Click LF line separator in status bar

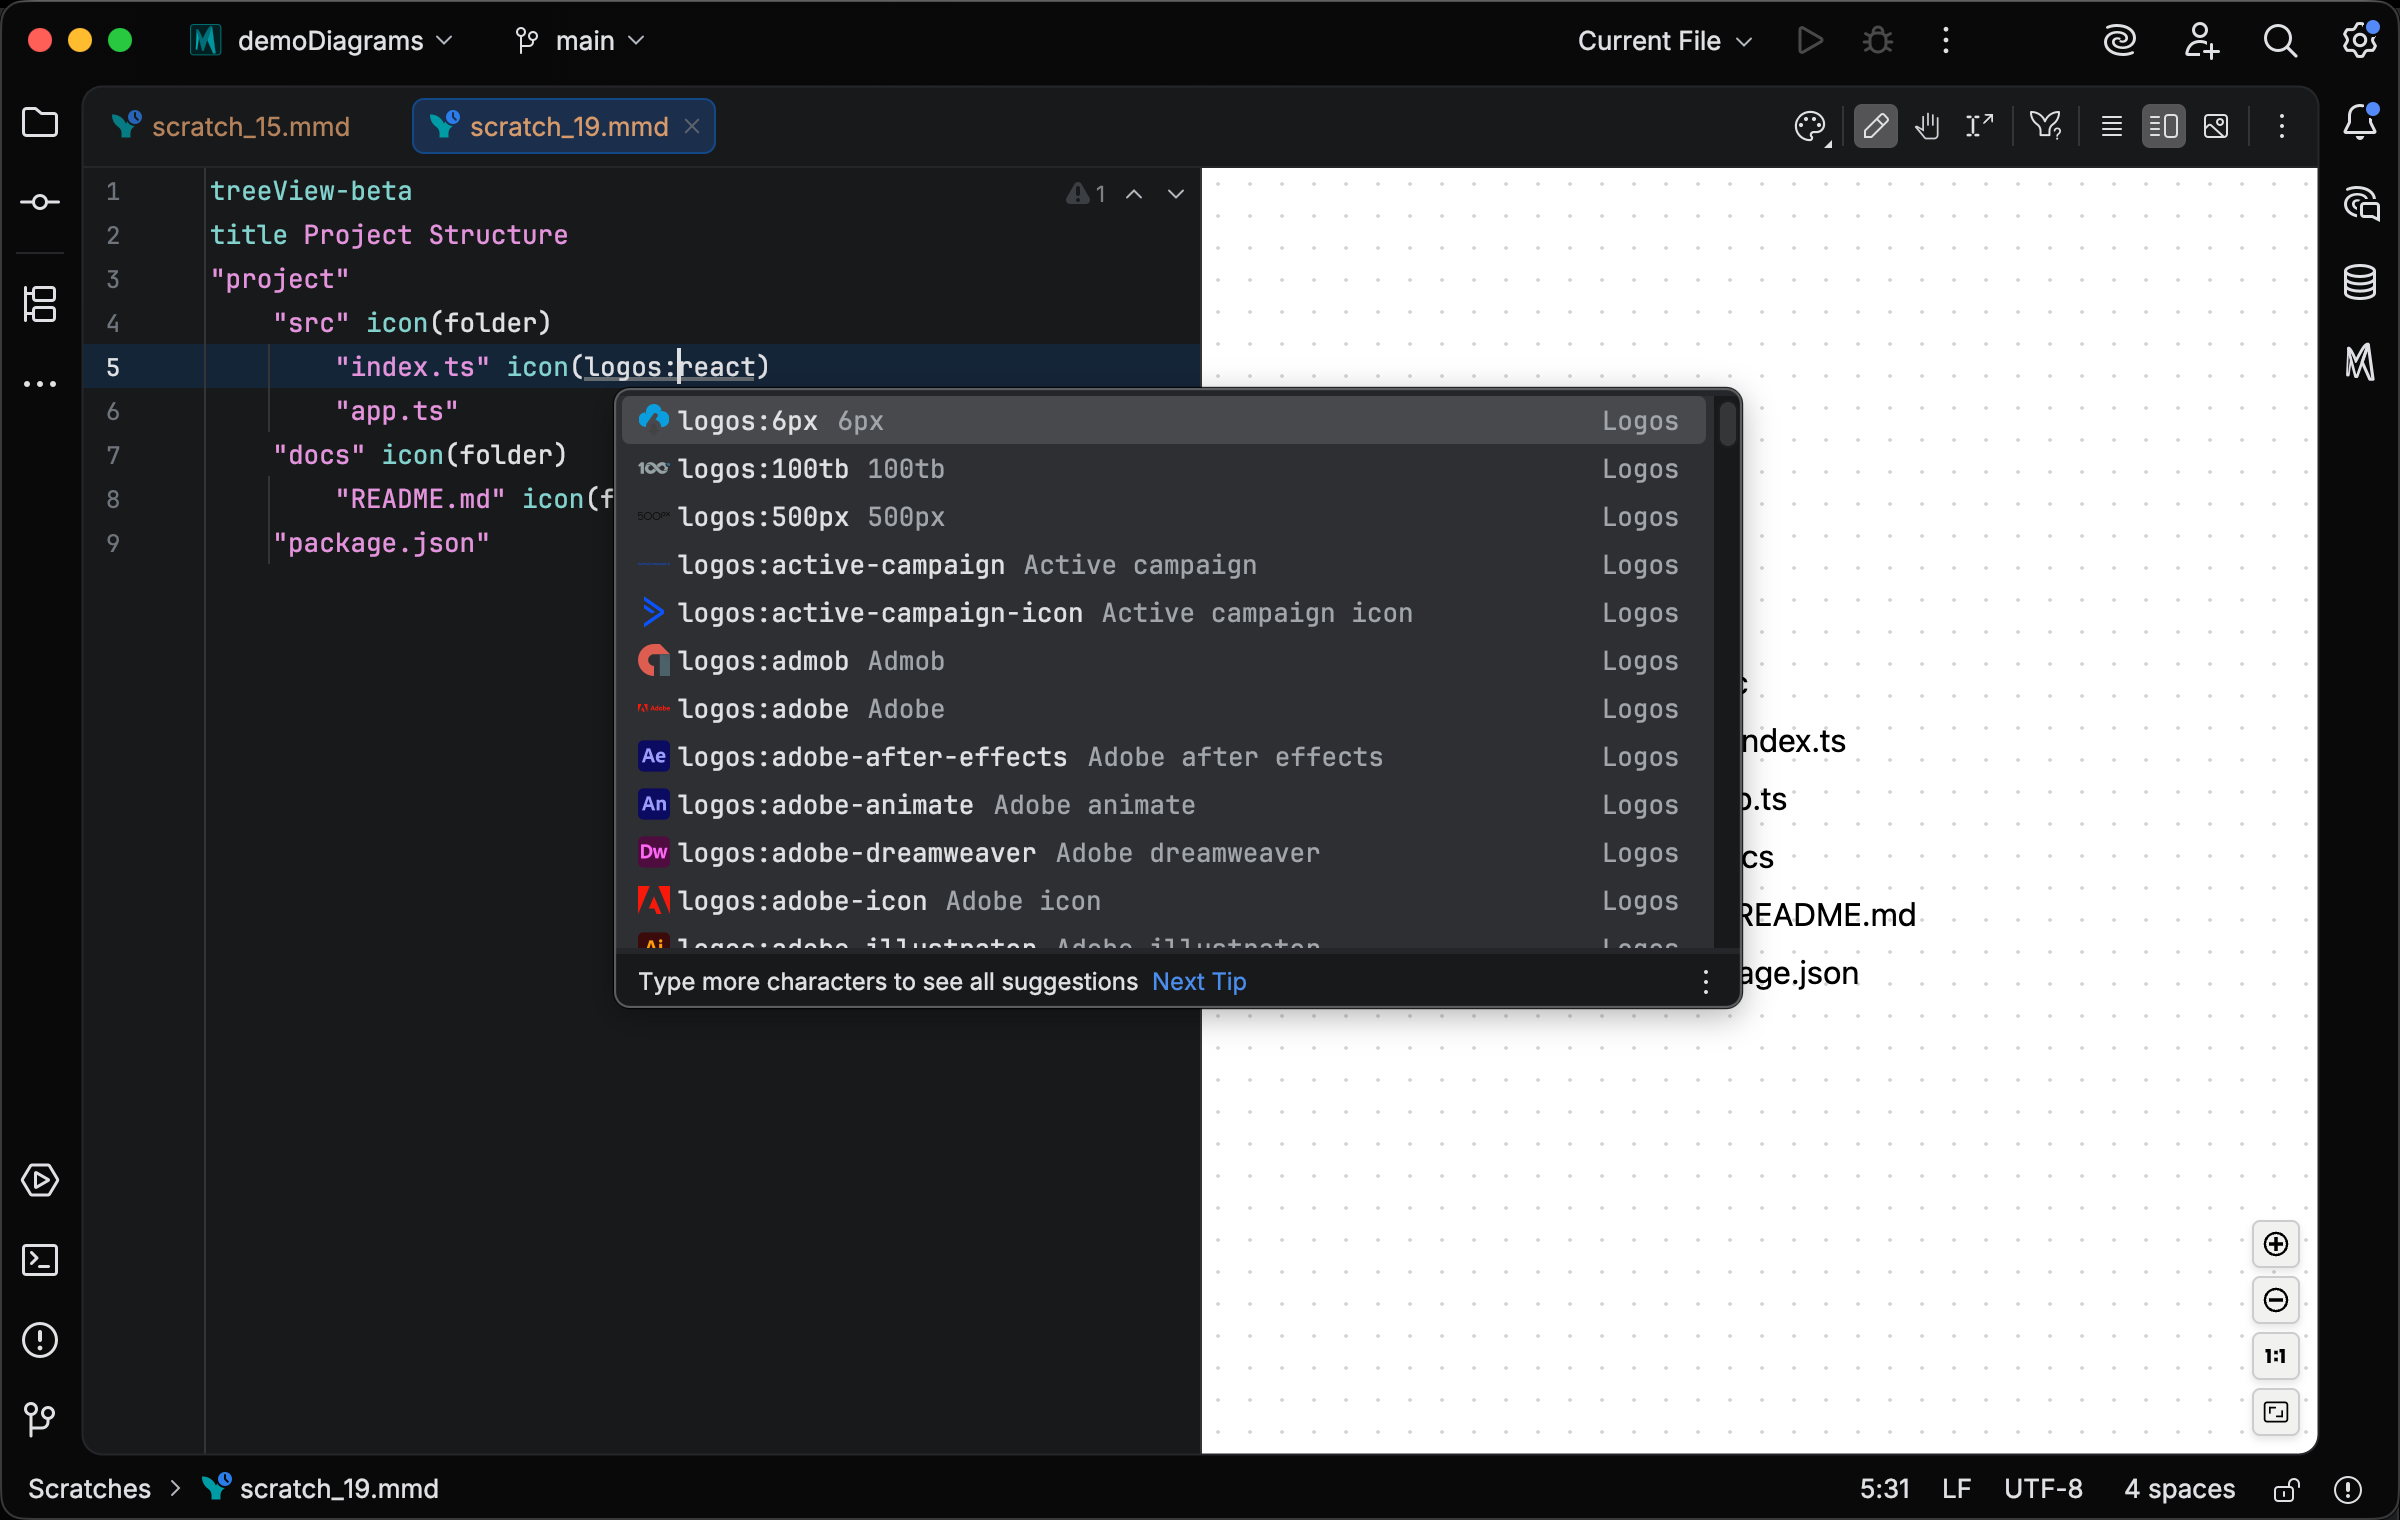click(1956, 1489)
